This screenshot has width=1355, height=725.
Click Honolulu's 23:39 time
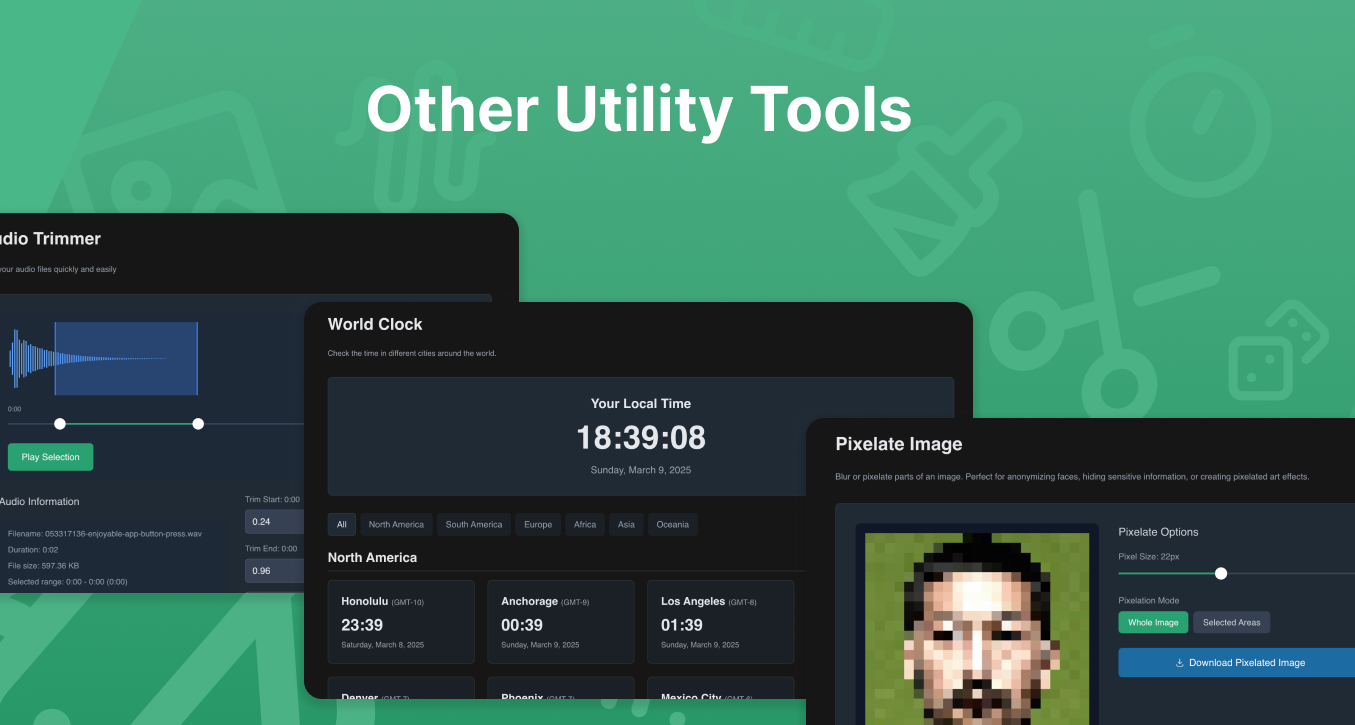tap(362, 625)
